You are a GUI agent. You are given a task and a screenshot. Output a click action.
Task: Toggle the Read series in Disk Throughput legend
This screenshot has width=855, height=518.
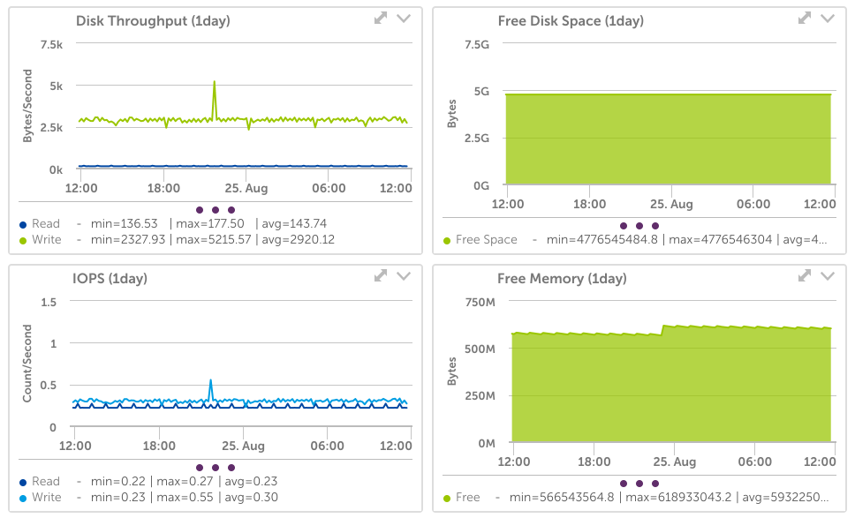pyautogui.click(x=39, y=224)
